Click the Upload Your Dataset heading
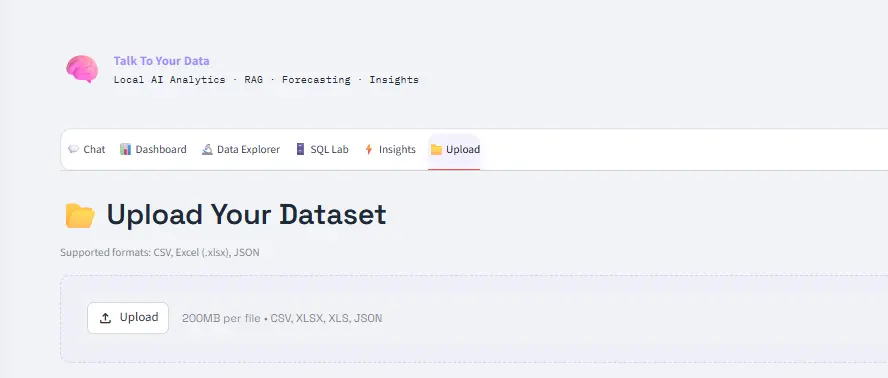The image size is (888, 378). tap(246, 215)
